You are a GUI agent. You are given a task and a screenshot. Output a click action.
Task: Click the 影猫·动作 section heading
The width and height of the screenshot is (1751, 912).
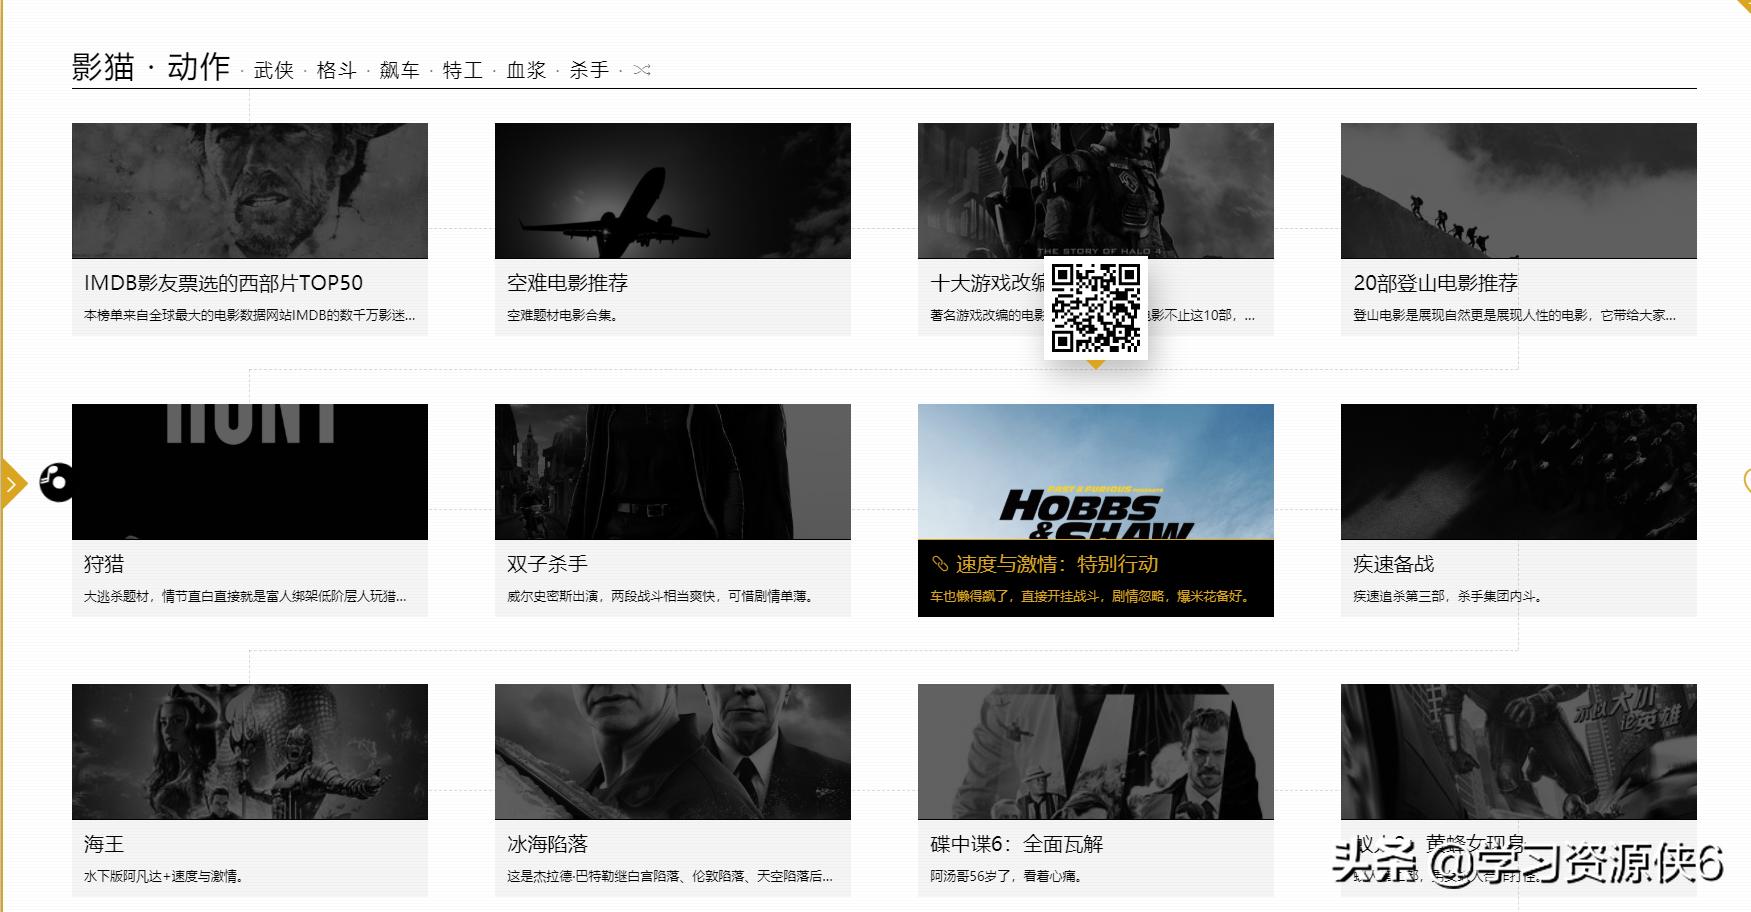tap(152, 66)
